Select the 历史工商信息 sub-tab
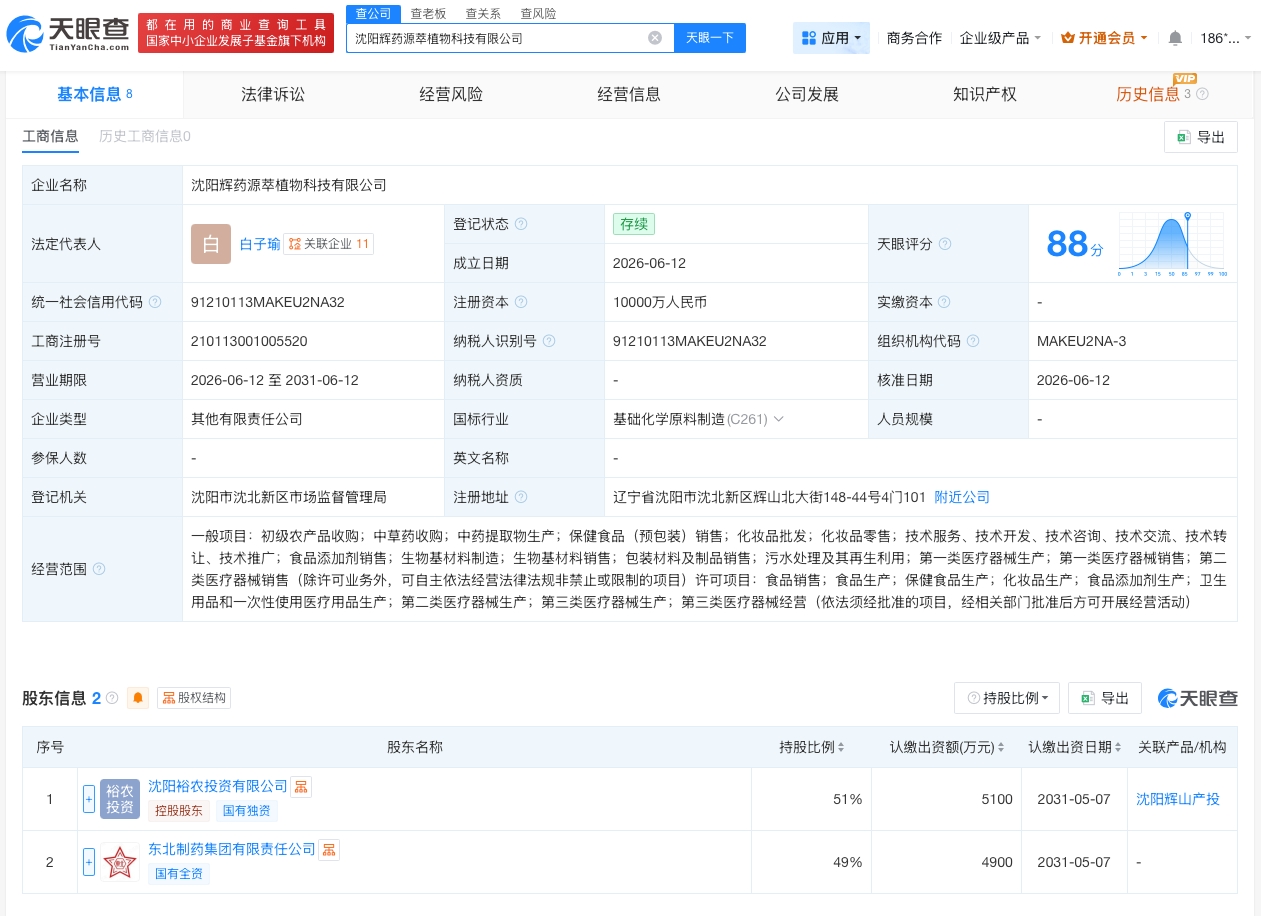1261x916 pixels. pos(145,136)
